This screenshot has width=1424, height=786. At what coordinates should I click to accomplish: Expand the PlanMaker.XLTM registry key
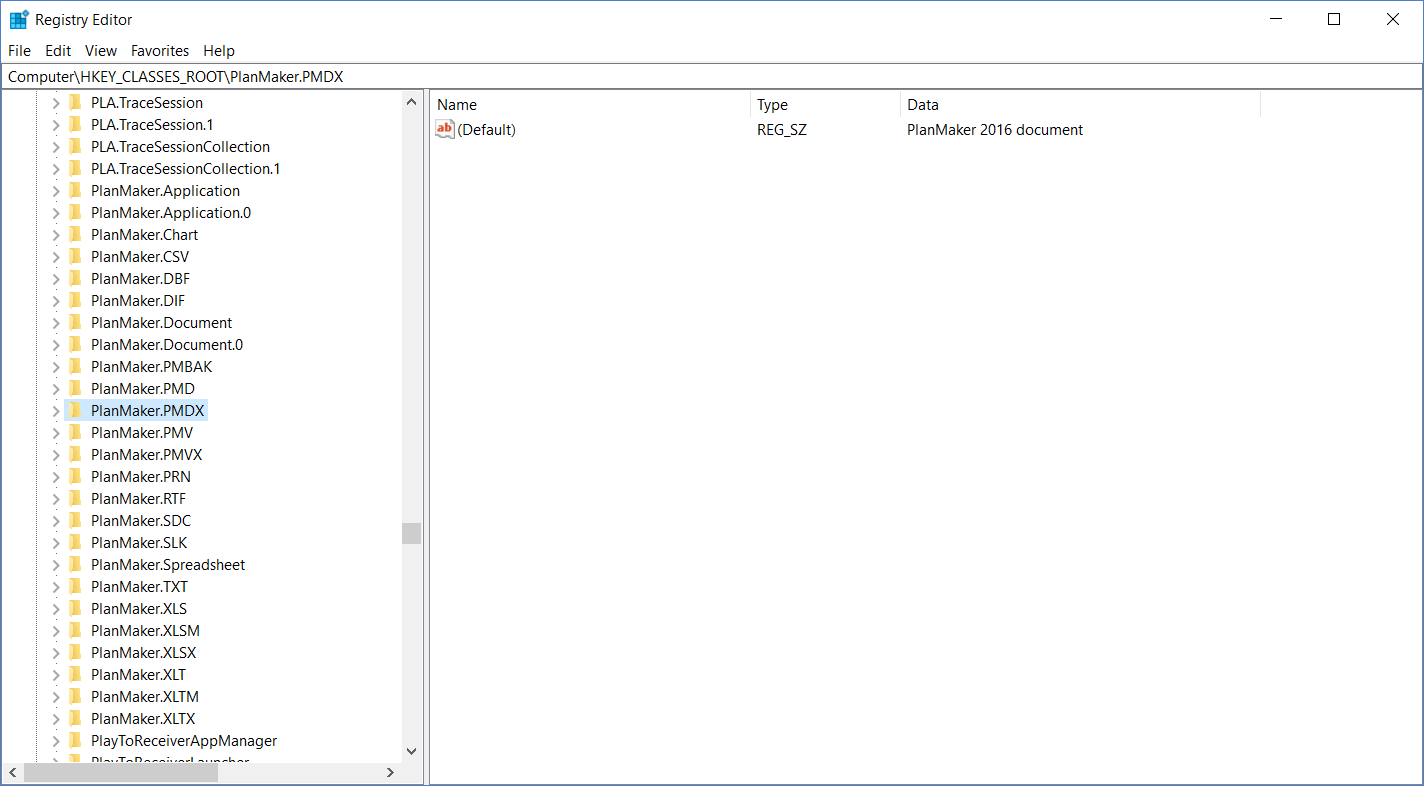(56, 697)
